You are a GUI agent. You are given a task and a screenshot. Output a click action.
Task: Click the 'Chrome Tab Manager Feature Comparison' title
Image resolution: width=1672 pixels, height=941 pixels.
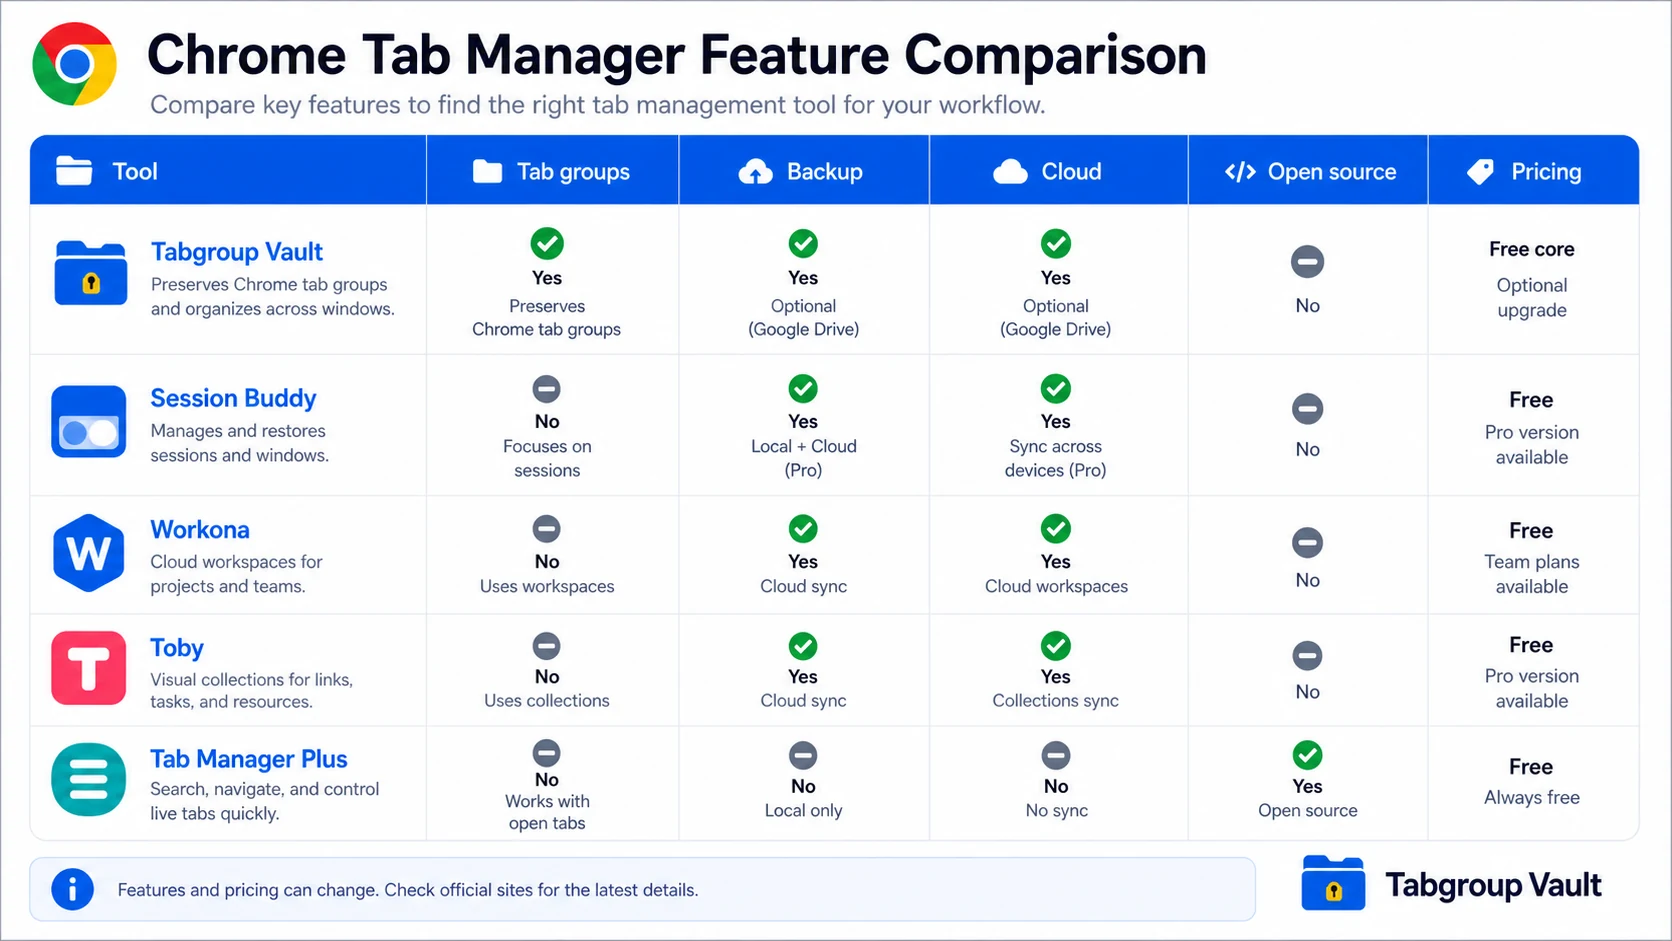(x=677, y=55)
